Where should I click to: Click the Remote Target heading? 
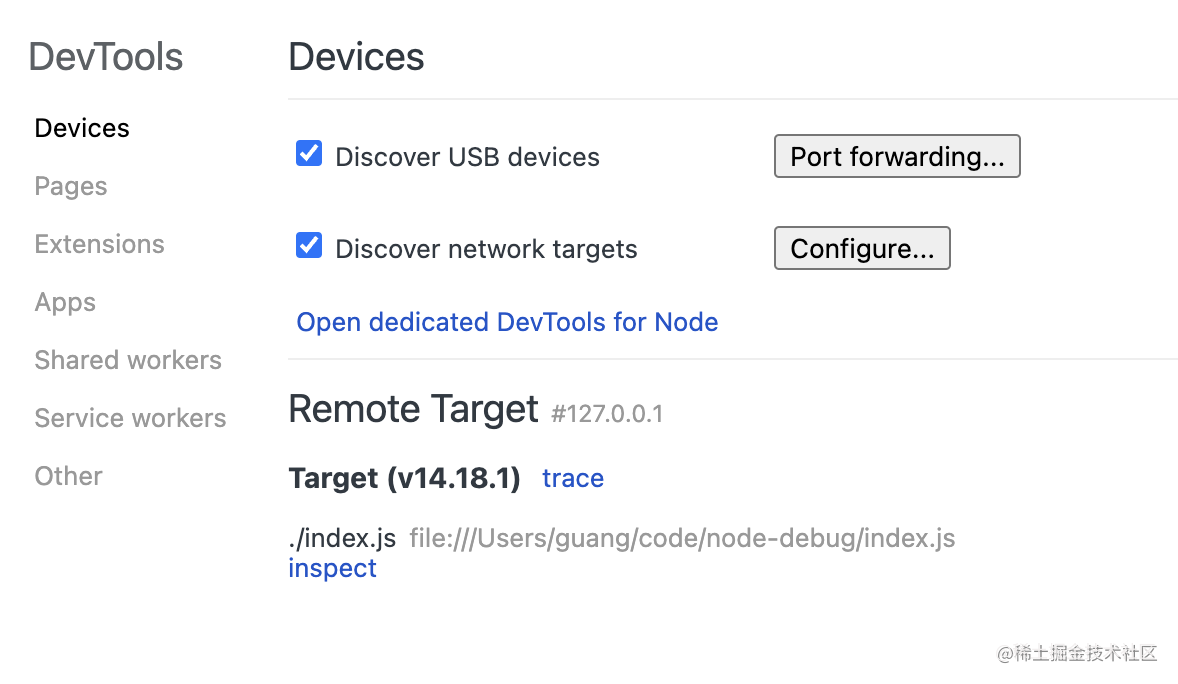(x=413, y=409)
